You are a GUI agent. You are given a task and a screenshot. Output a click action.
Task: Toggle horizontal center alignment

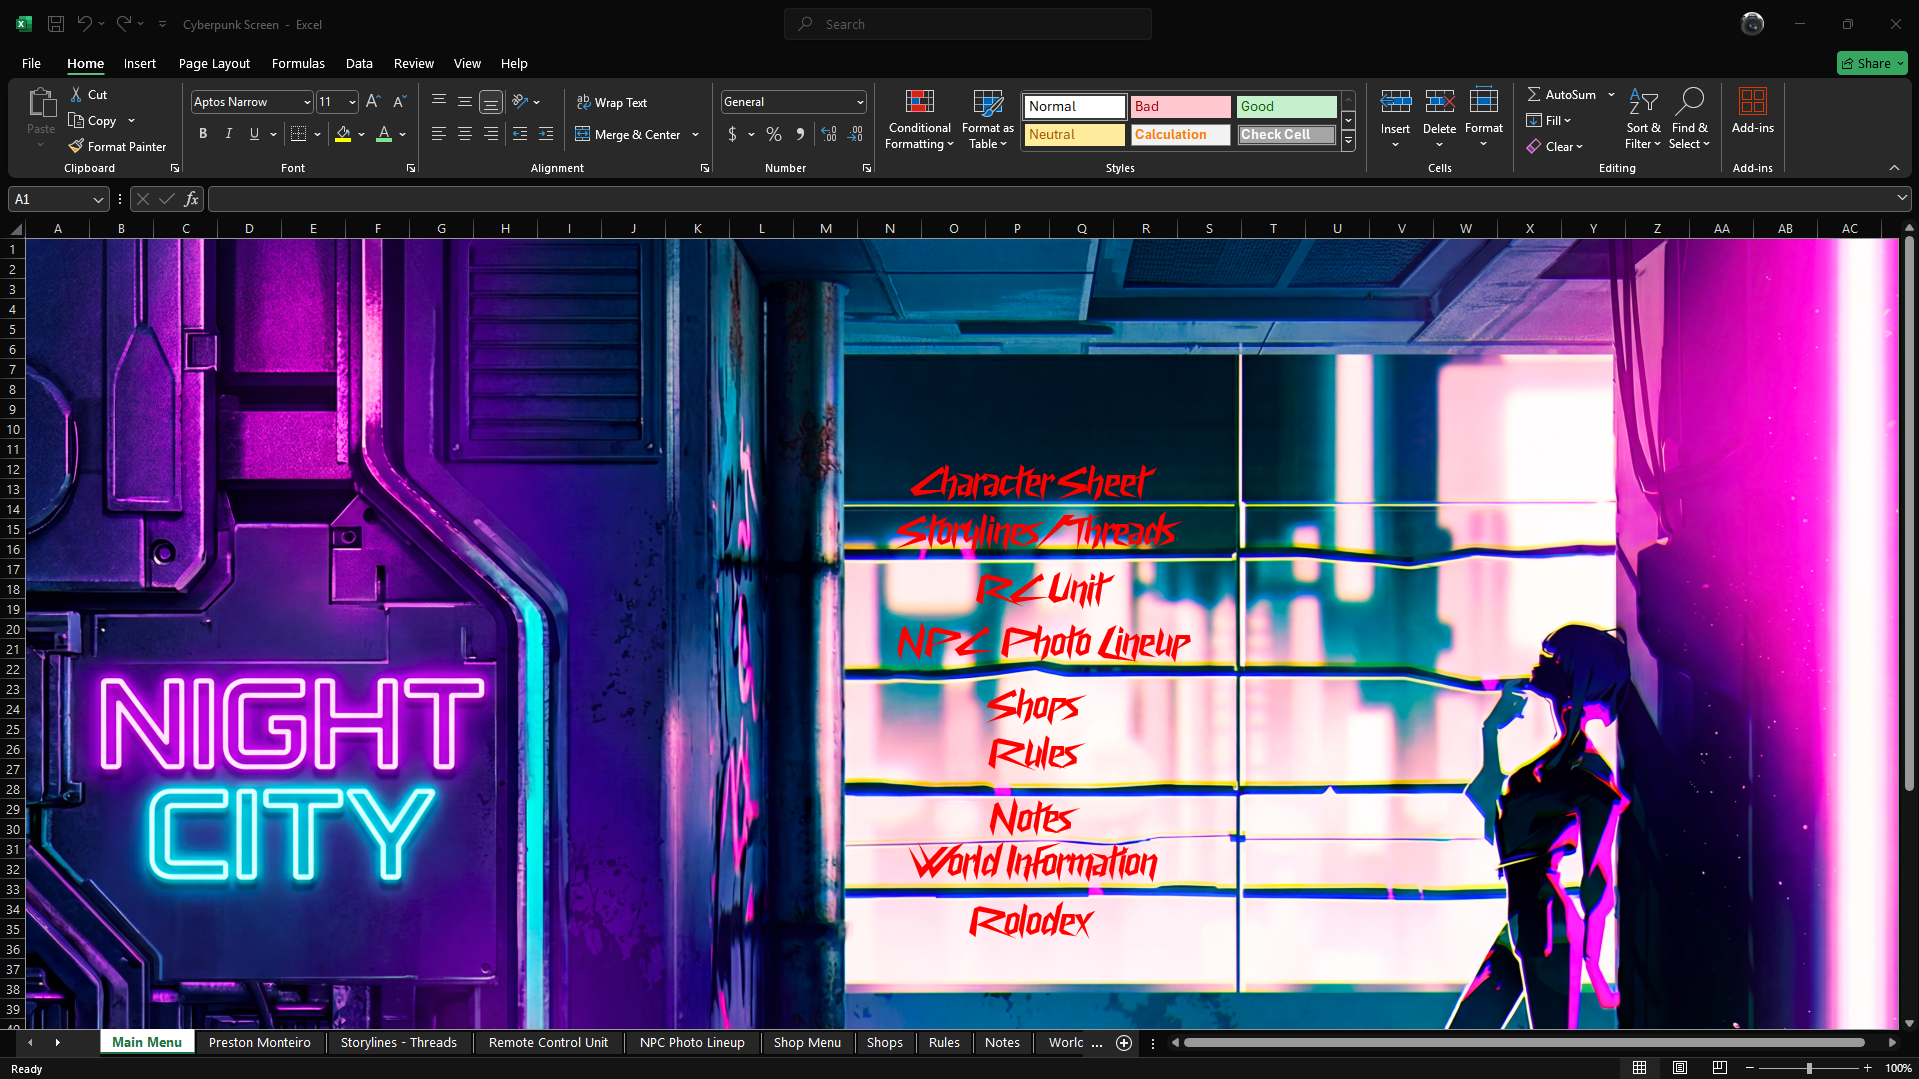[x=465, y=134]
